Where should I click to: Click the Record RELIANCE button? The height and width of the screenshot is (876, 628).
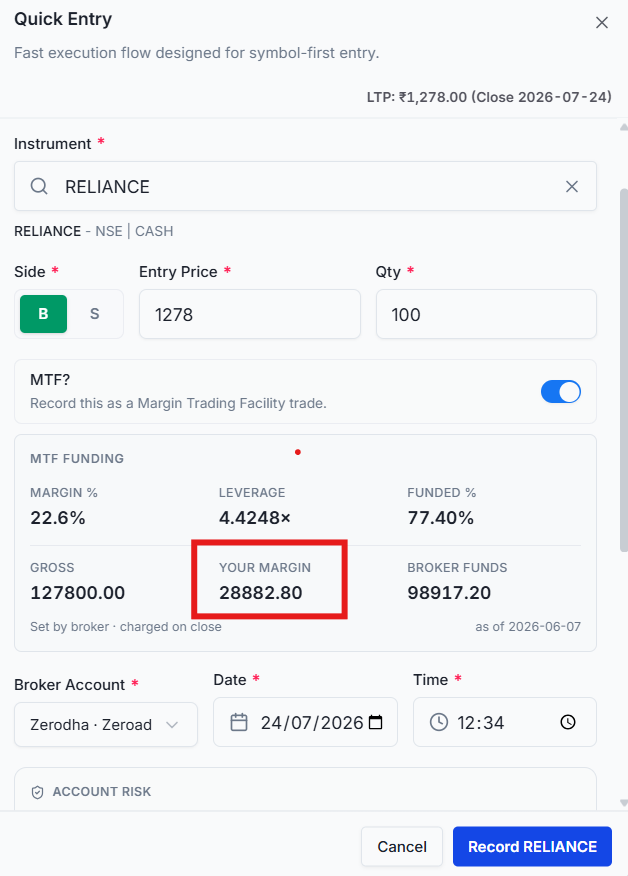532,846
